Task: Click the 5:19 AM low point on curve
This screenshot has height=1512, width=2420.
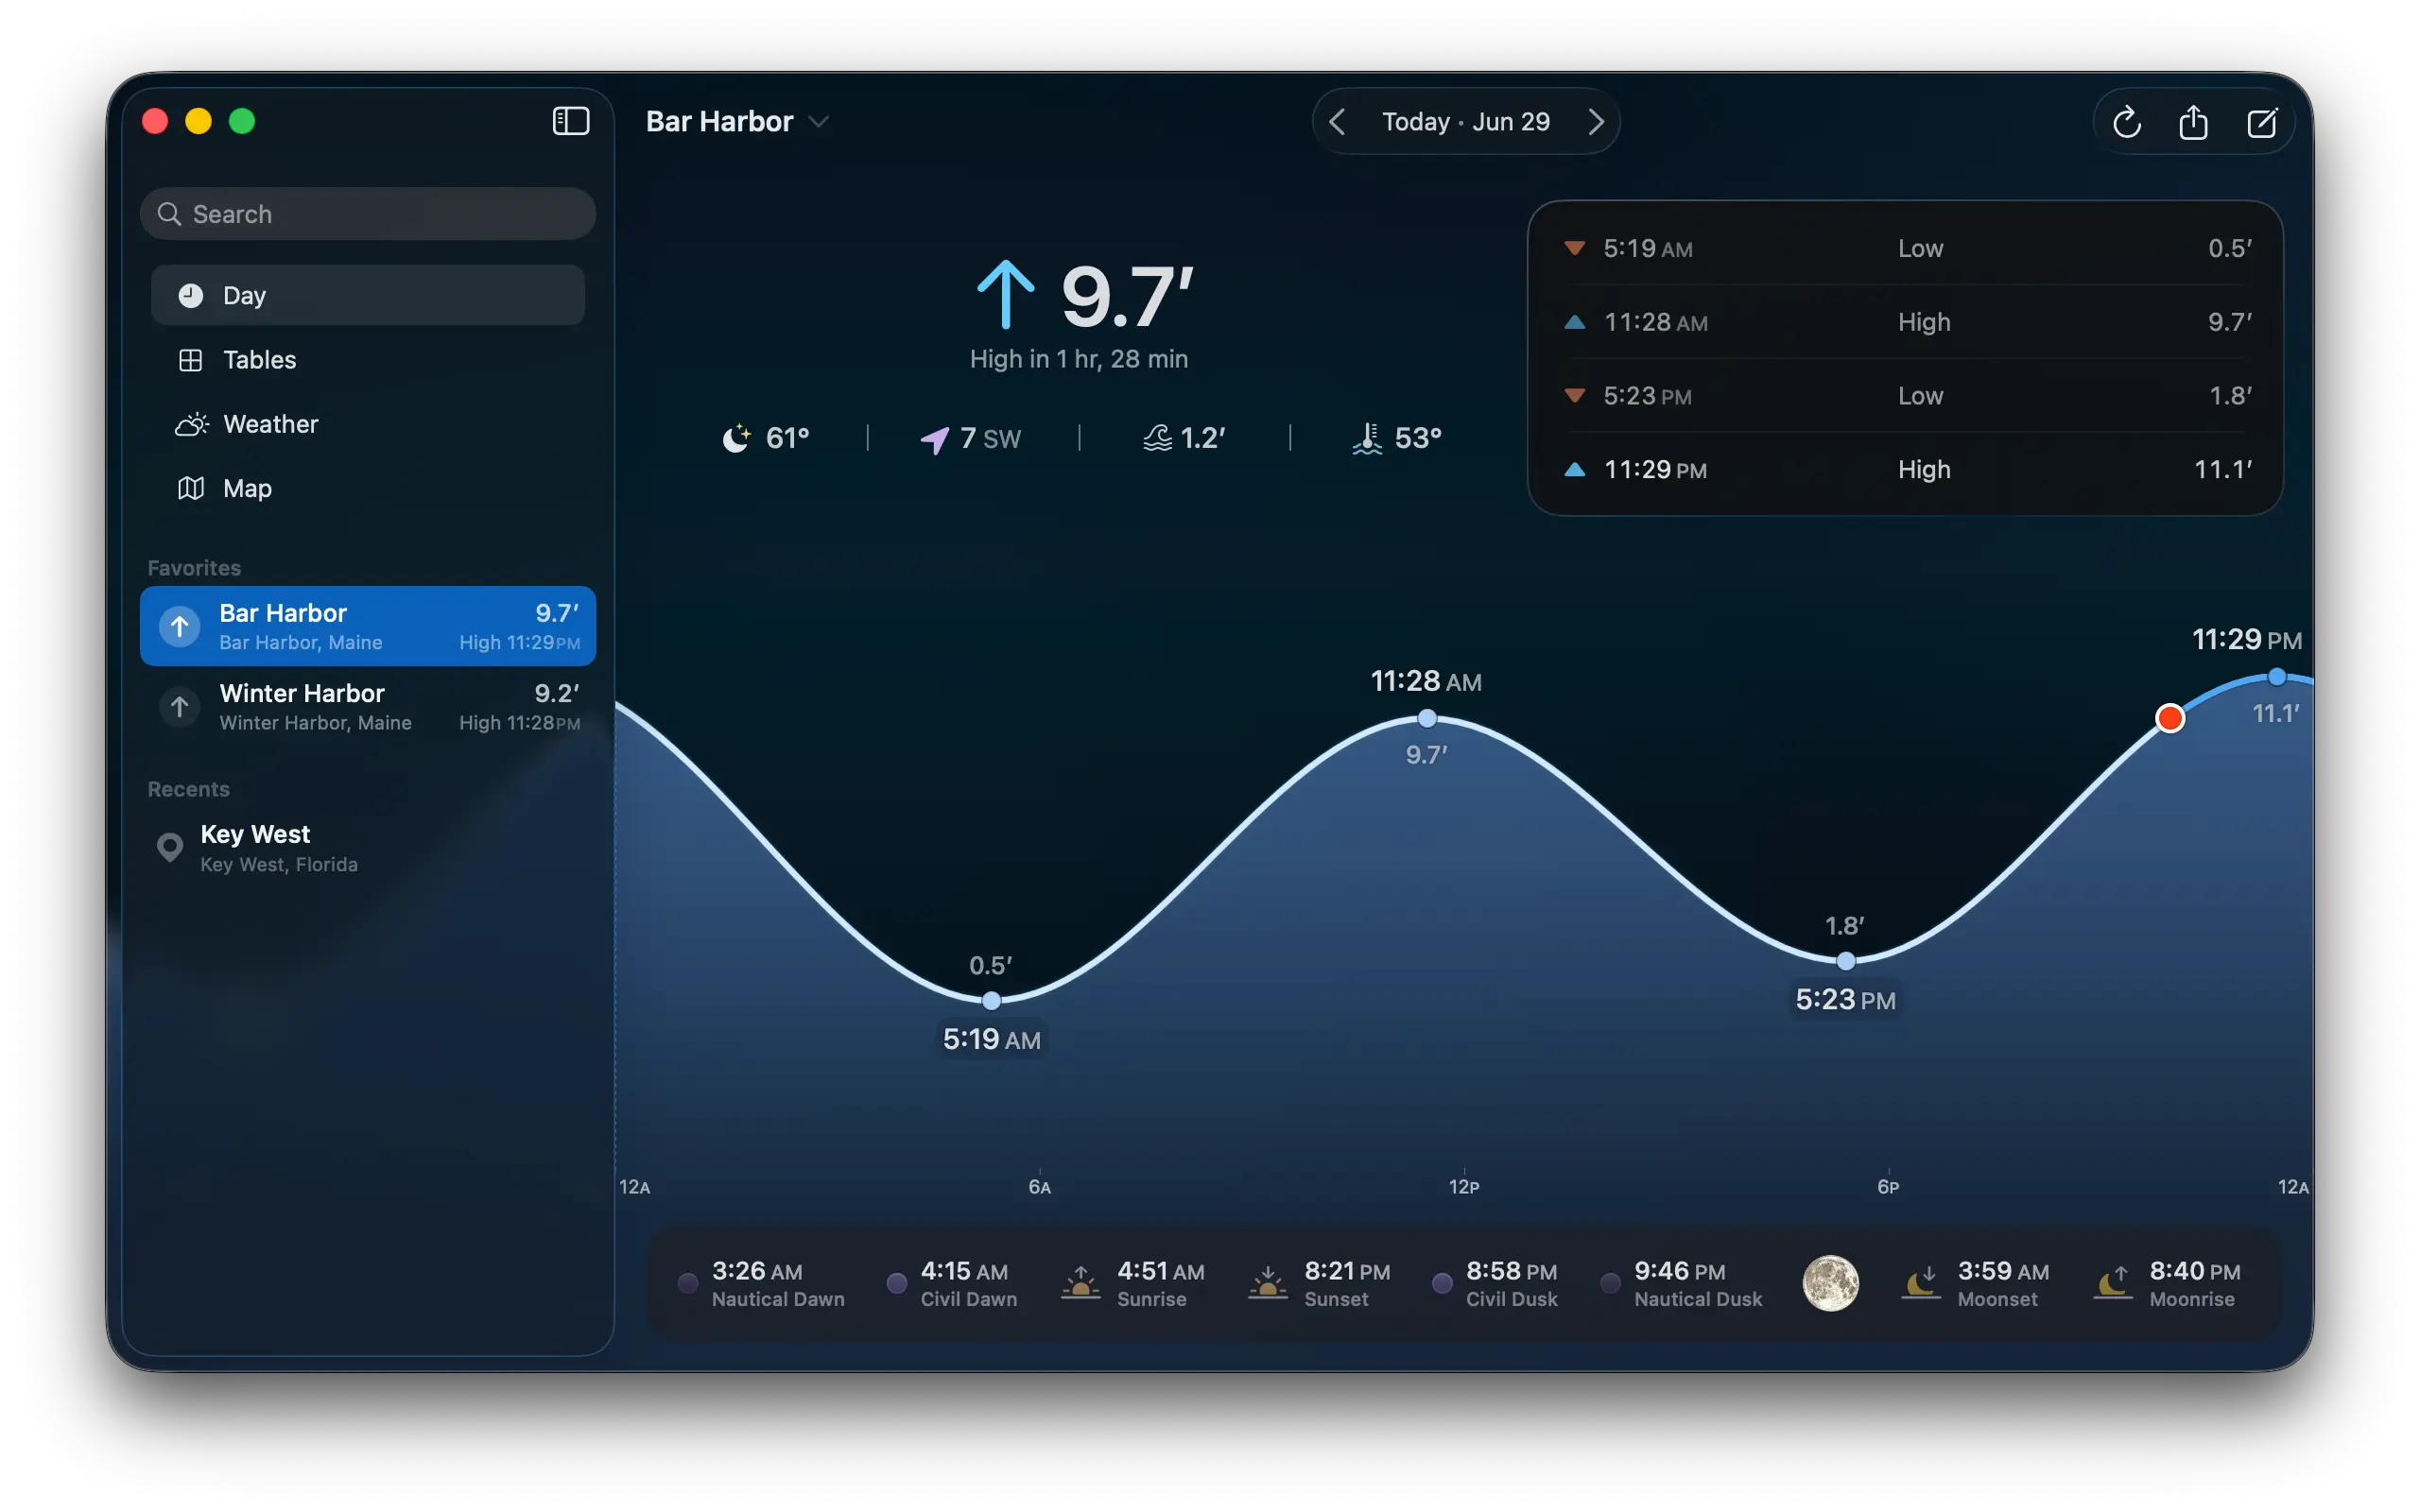Action: click(991, 1000)
